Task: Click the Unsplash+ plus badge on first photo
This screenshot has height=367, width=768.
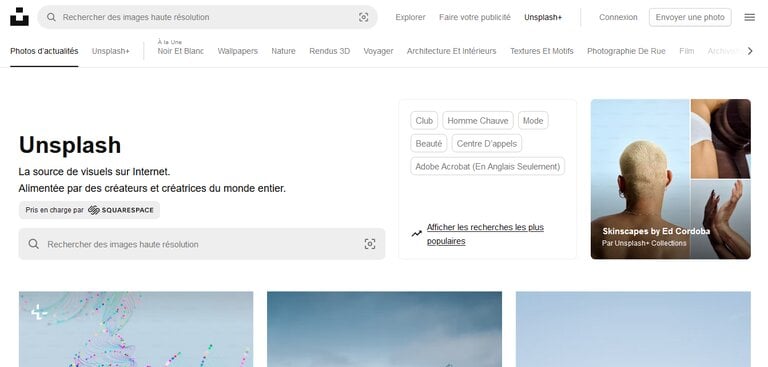Action: pos(39,312)
